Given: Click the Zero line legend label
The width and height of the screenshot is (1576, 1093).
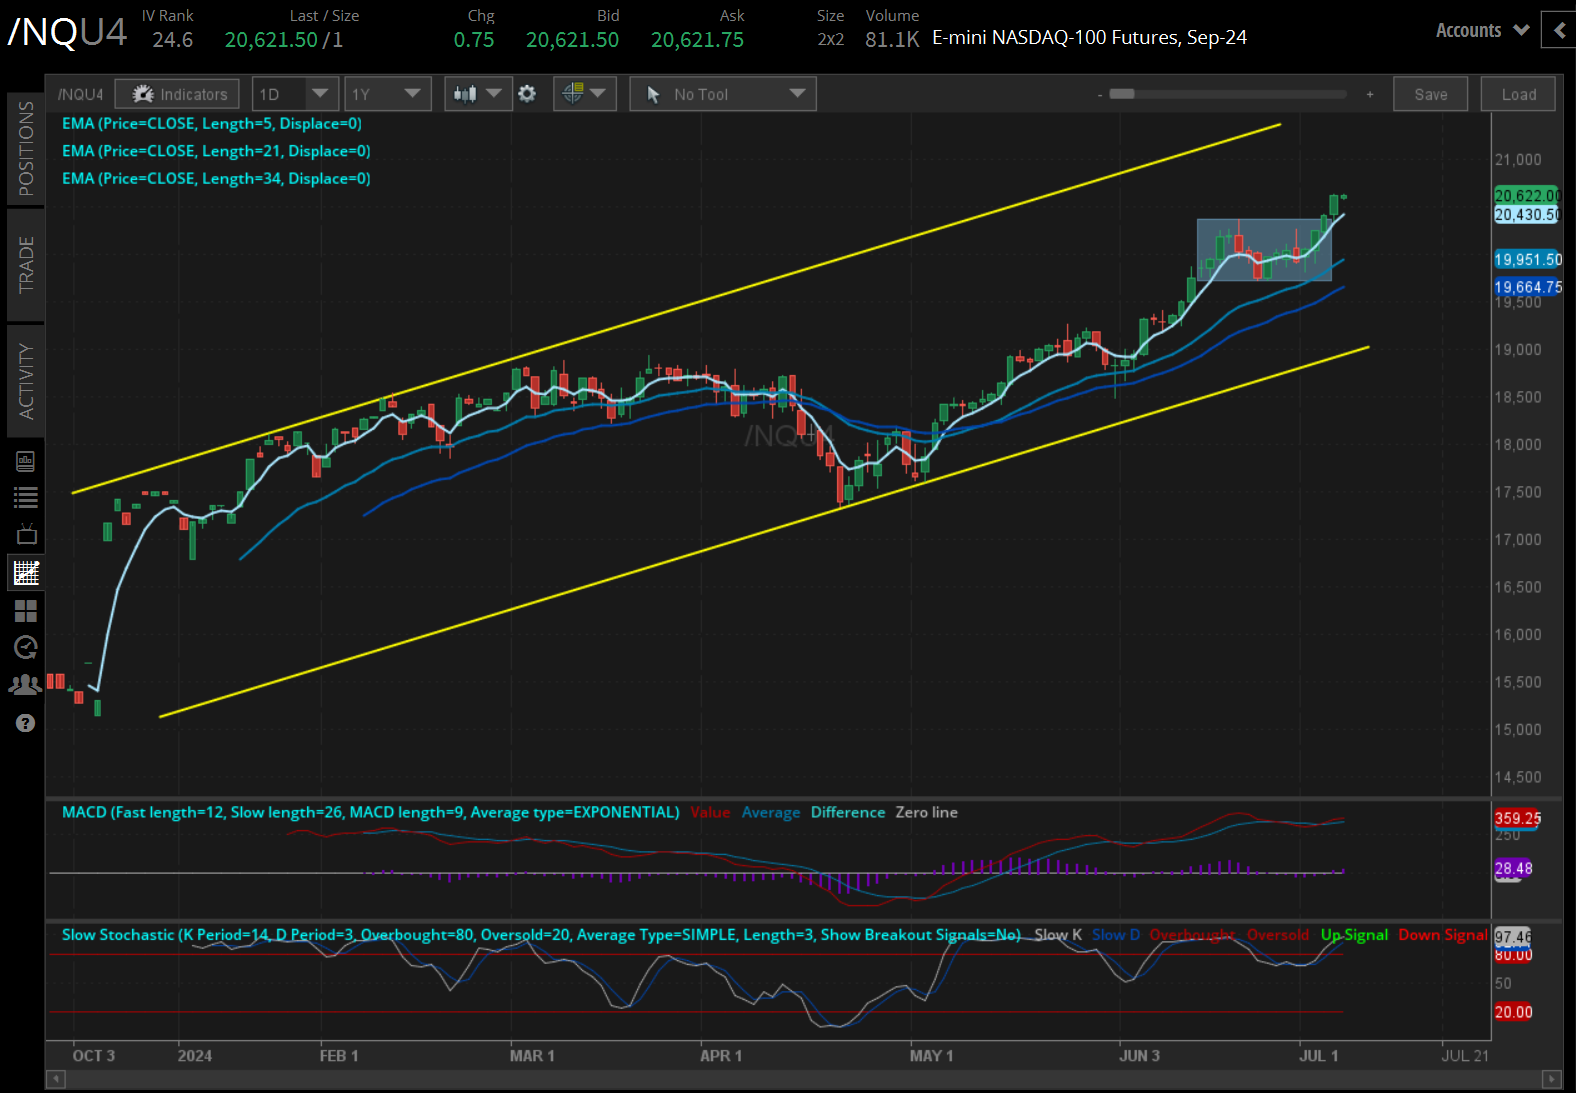Looking at the screenshot, I should pyautogui.click(x=926, y=812).
